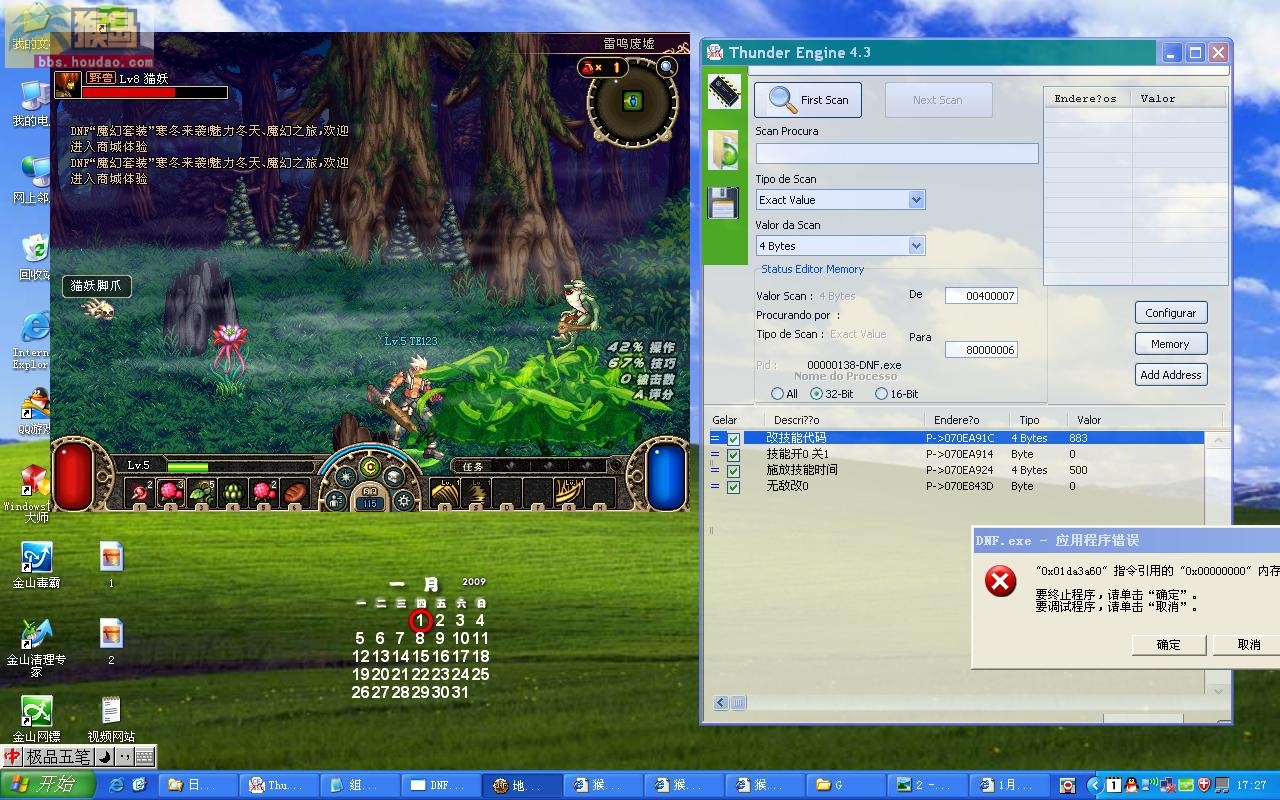This screenshot has height=800, width=1280.
Task: Click the Para address field 80000006
Action: (981, 350)
